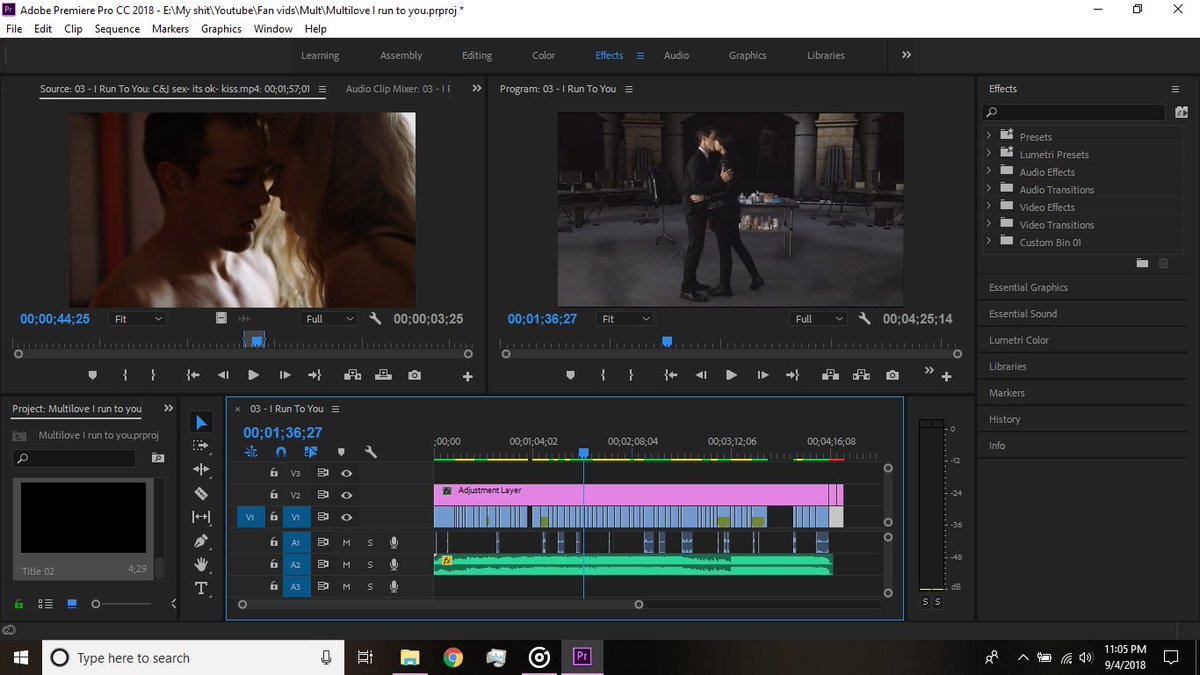Enable voice-over record on A1 track
Viewport: 1200px width, 675px height.
(394, 542)
